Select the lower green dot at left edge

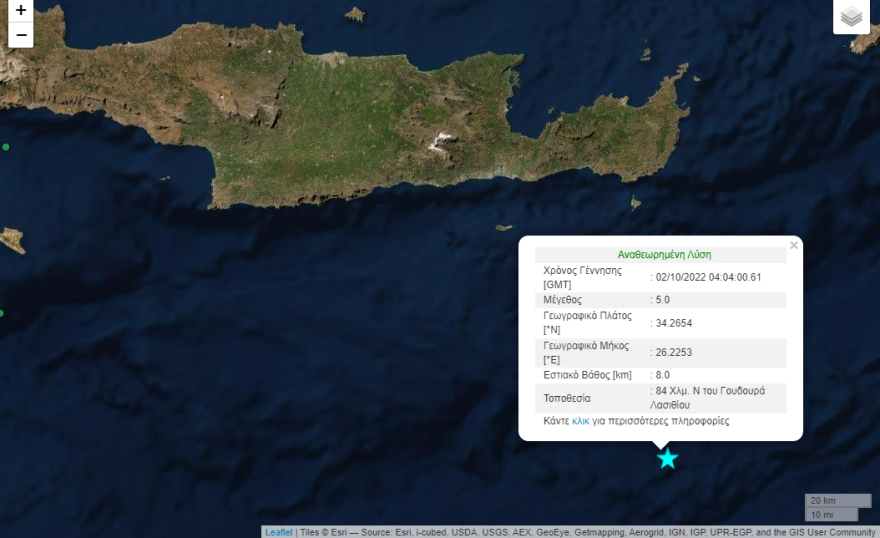[x=1, y=313]
